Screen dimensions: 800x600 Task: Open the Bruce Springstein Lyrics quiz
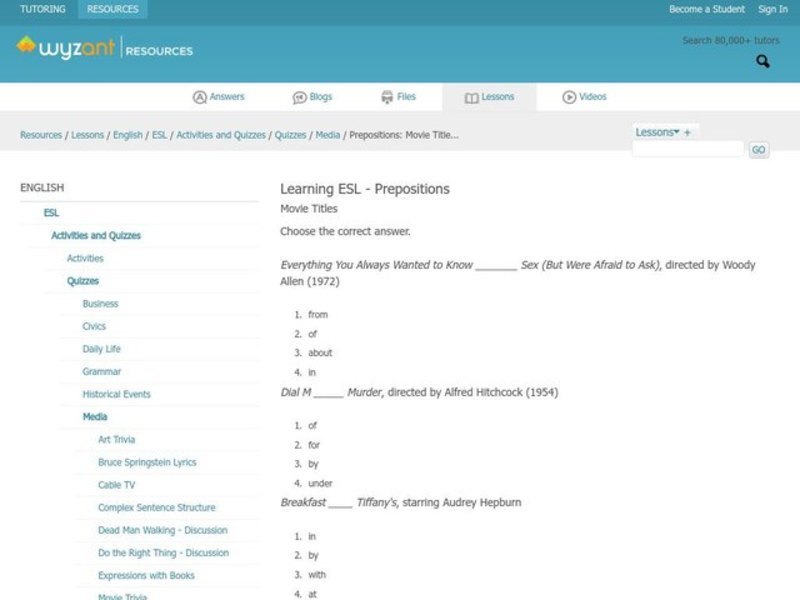pyautogui.click(x=147, y=462)
